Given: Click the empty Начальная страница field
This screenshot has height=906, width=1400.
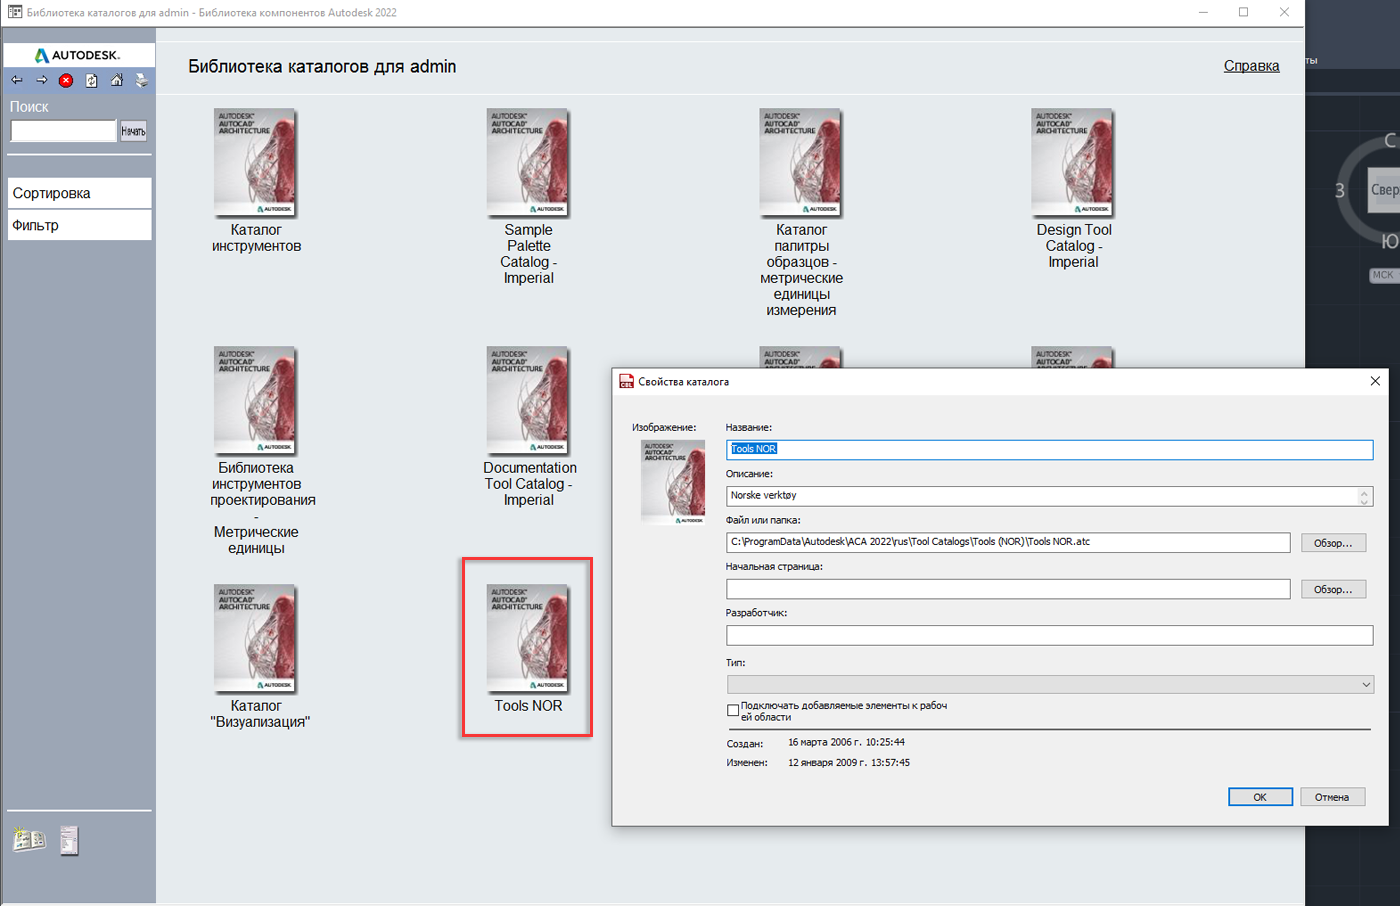Looking at the screenshot, I should coord(1008,589).
